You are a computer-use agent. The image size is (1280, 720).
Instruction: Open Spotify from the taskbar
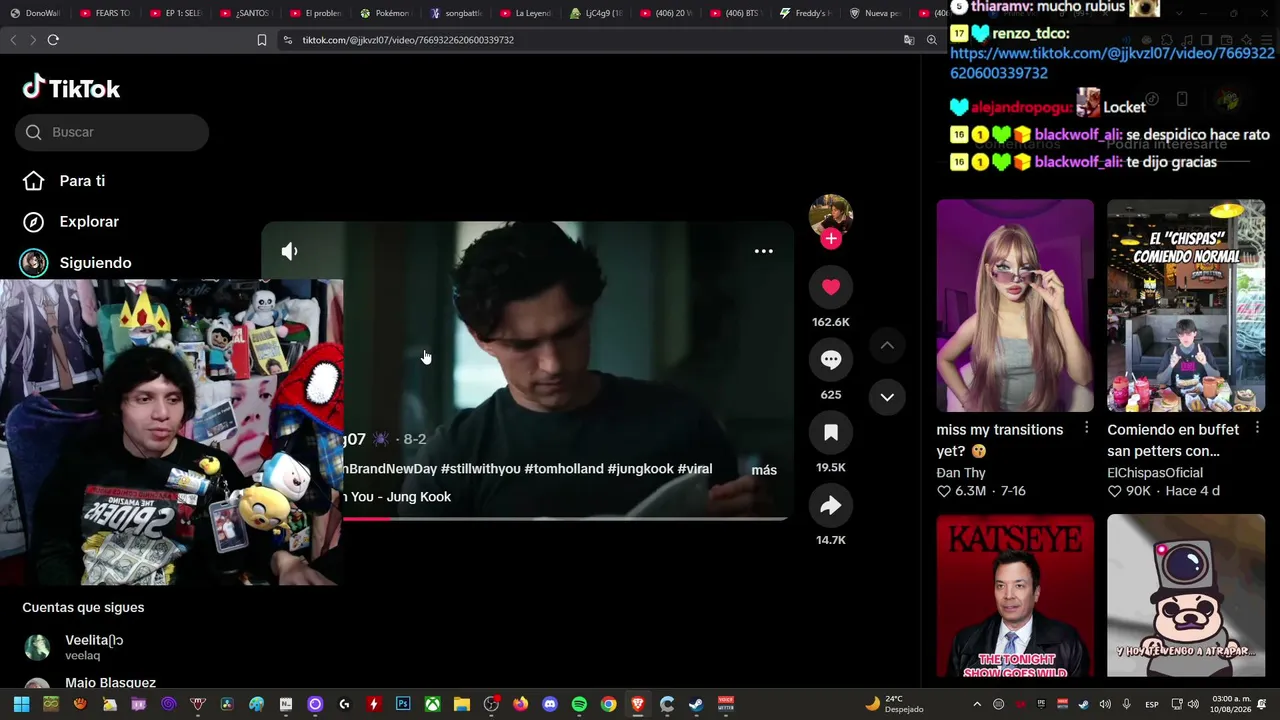pyautogui.click(x=579, y=704)
